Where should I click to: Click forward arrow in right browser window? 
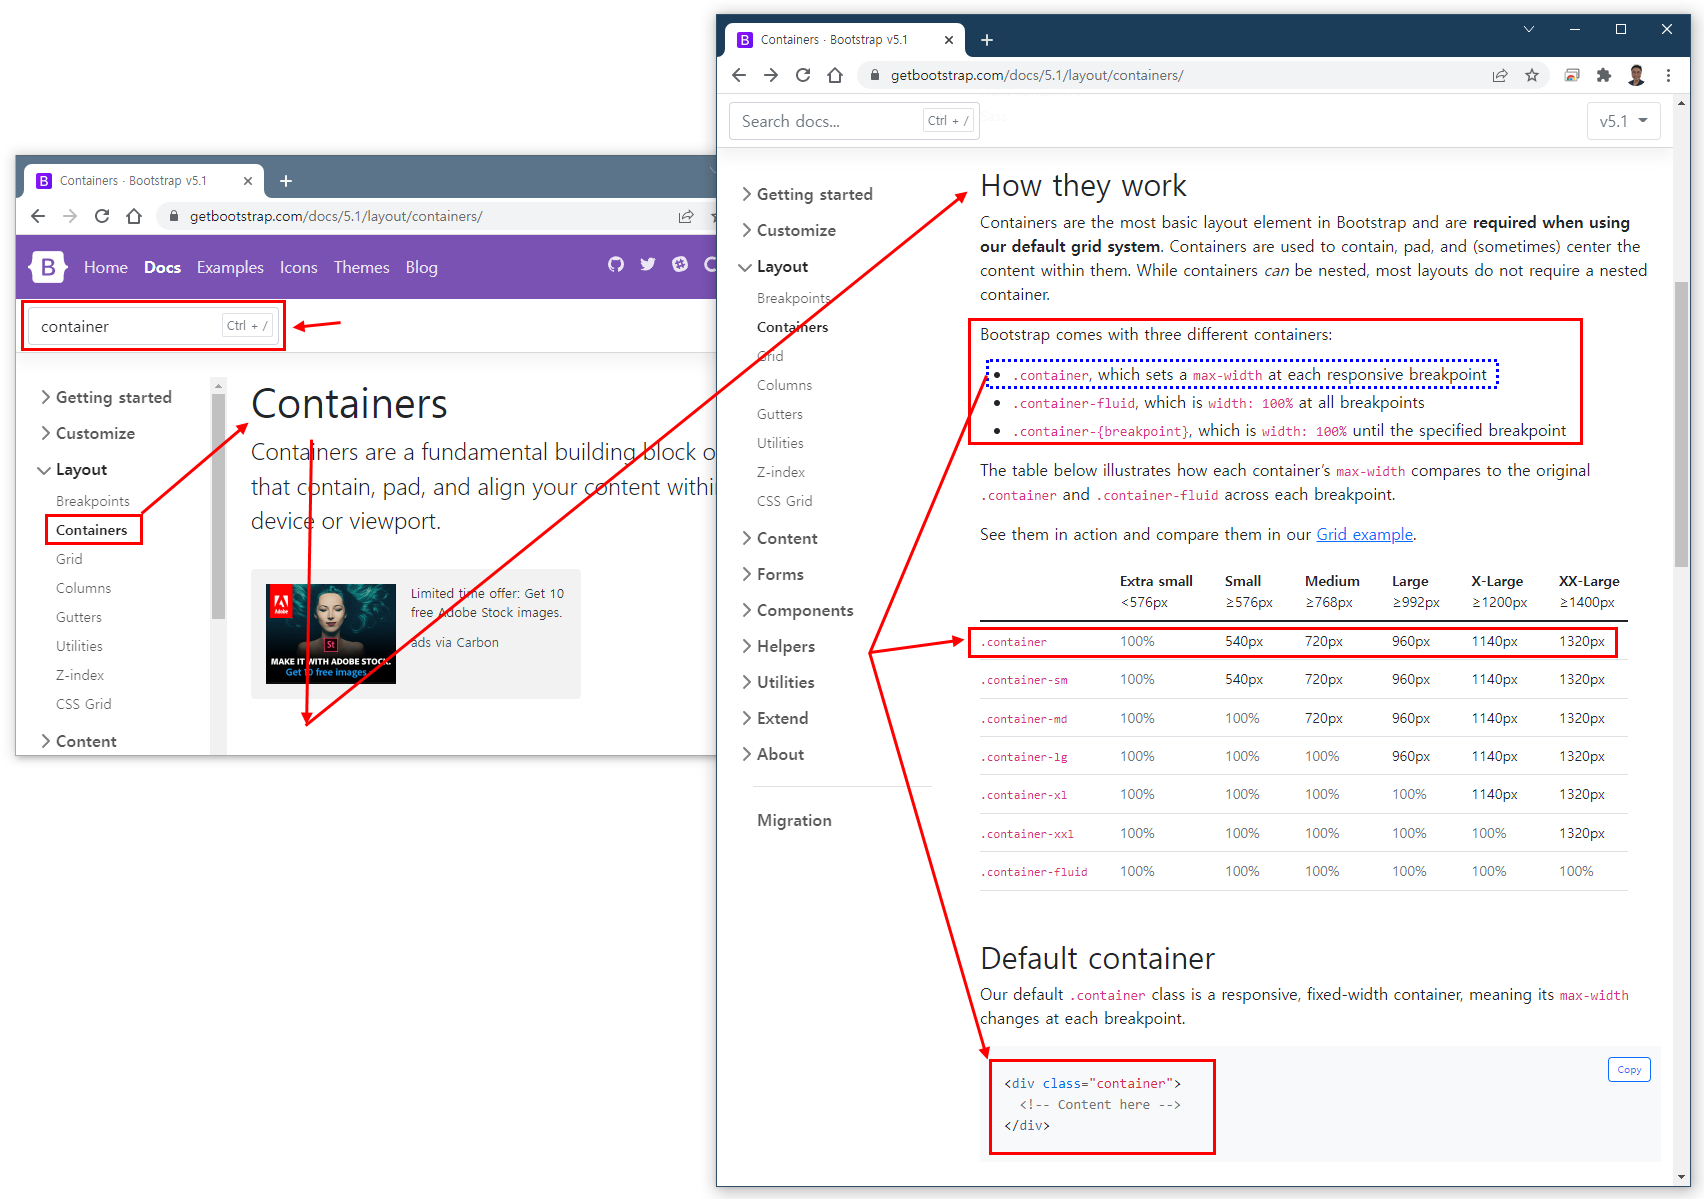click(x=771, y=75)
